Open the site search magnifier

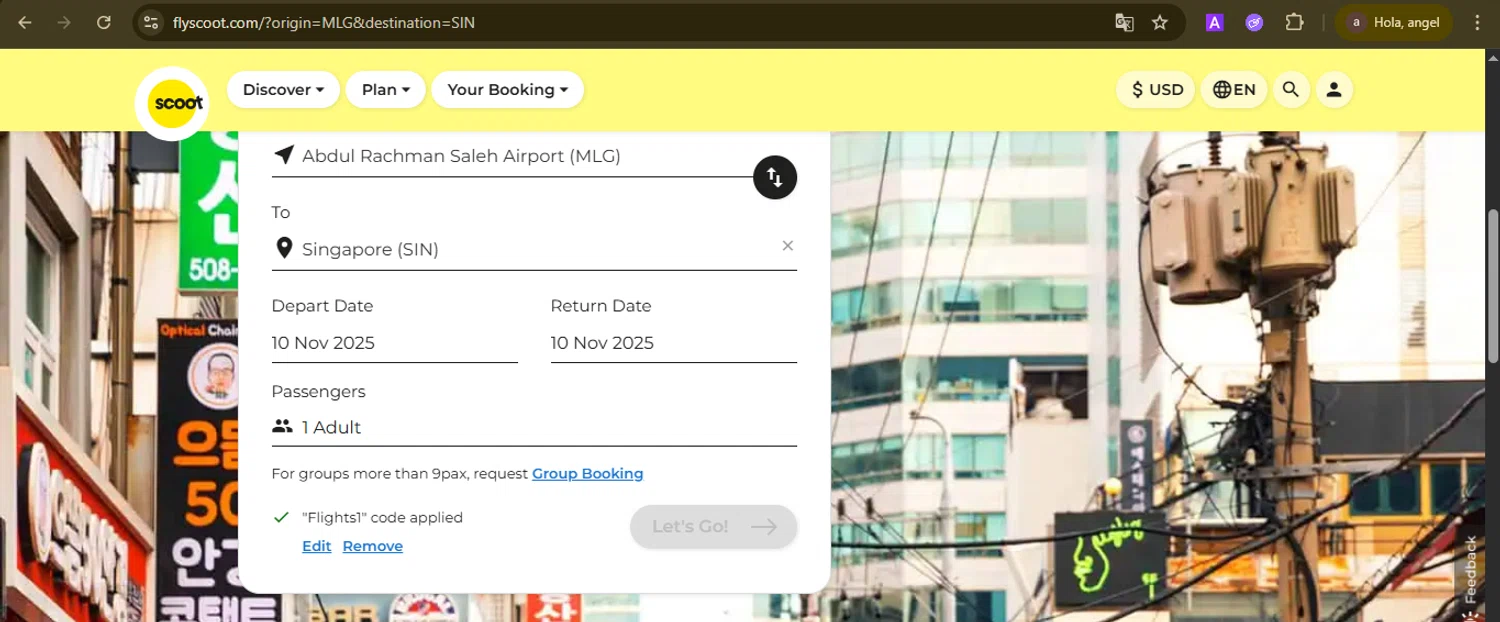(1291, 90)
